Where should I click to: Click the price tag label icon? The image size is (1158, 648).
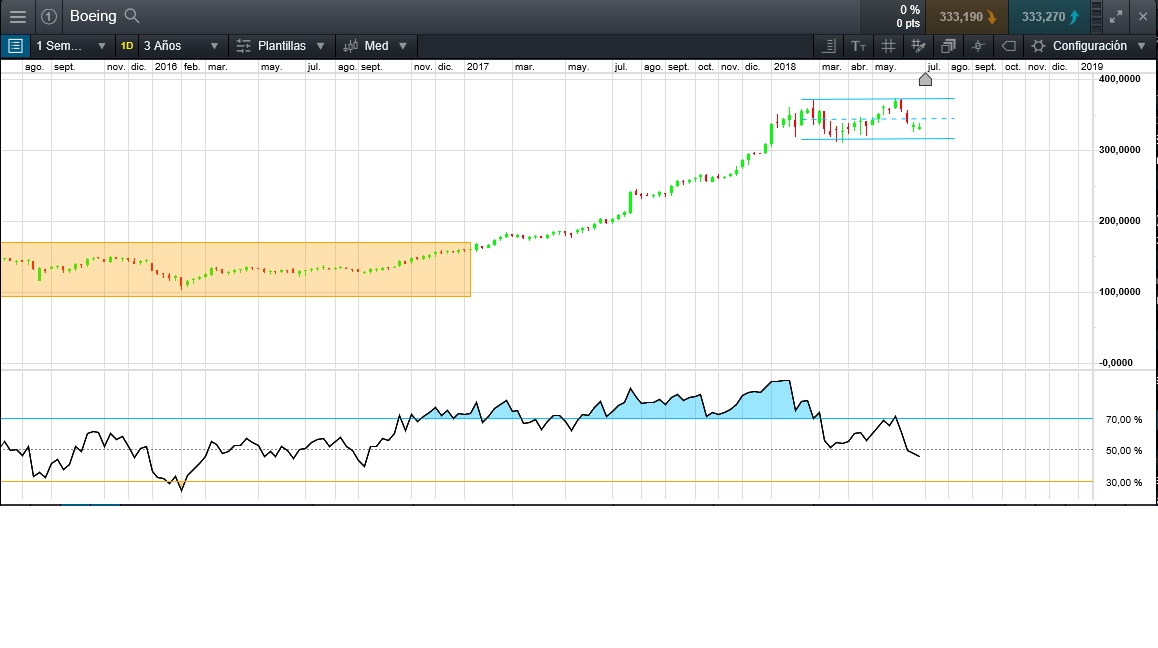[x=1008, y=46]
